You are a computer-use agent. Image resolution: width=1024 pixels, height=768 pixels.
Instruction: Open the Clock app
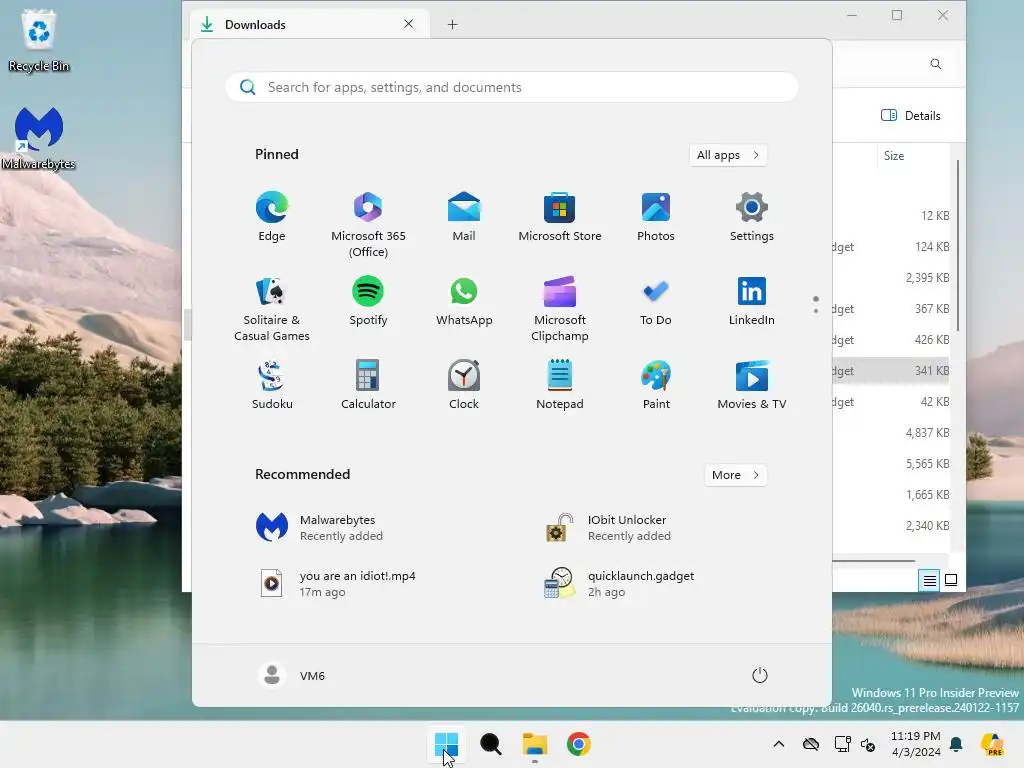(464, 385)
